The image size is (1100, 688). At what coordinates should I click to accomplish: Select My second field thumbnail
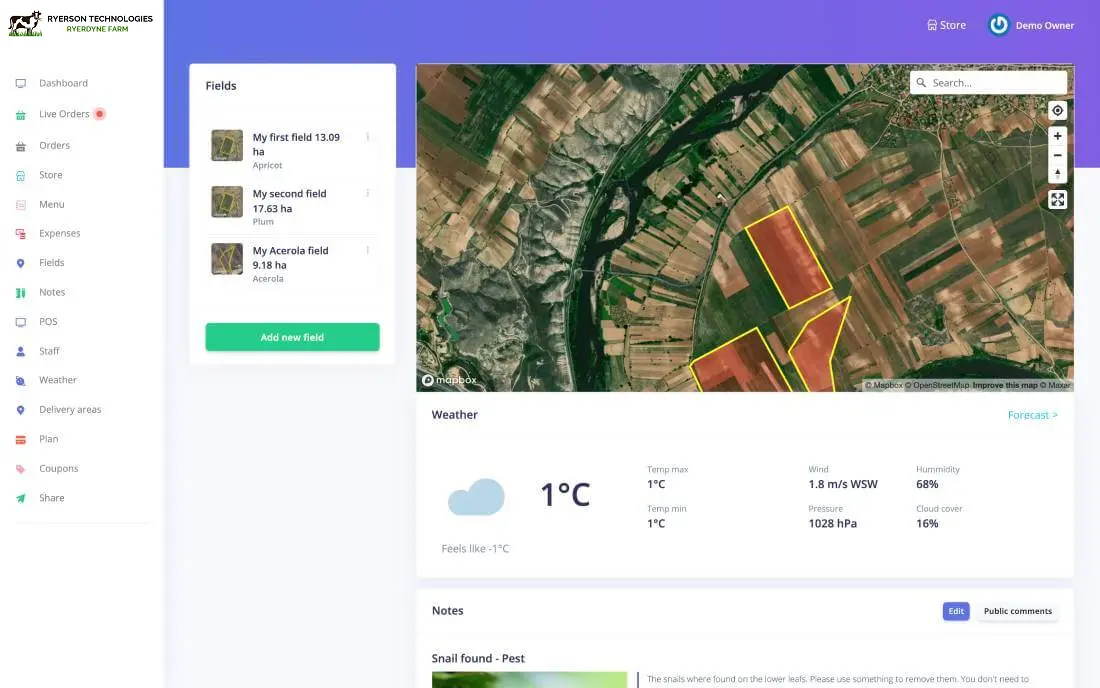(227, 202)
